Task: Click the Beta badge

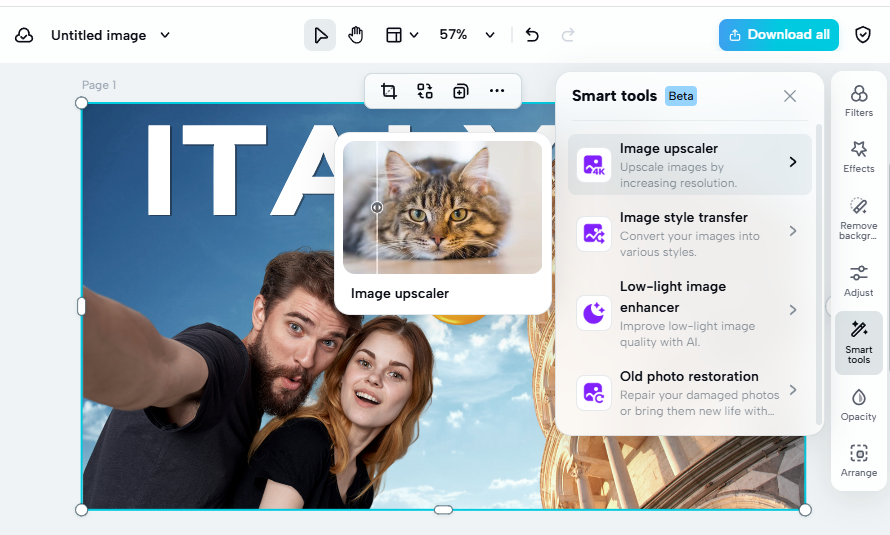Action: tap(681, 96)
